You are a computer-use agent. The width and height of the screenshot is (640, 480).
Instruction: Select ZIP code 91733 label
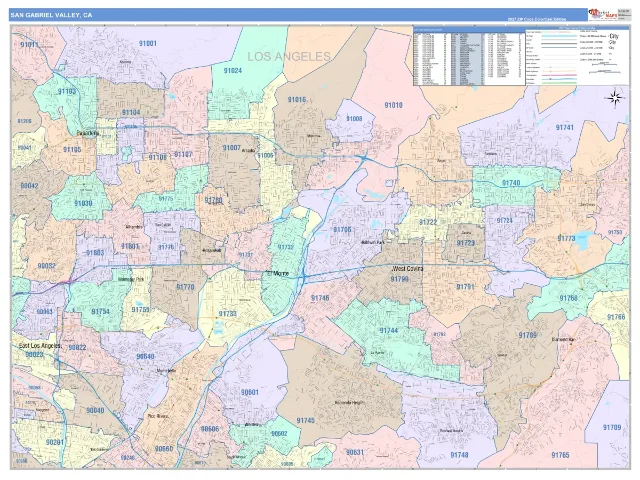227,314
